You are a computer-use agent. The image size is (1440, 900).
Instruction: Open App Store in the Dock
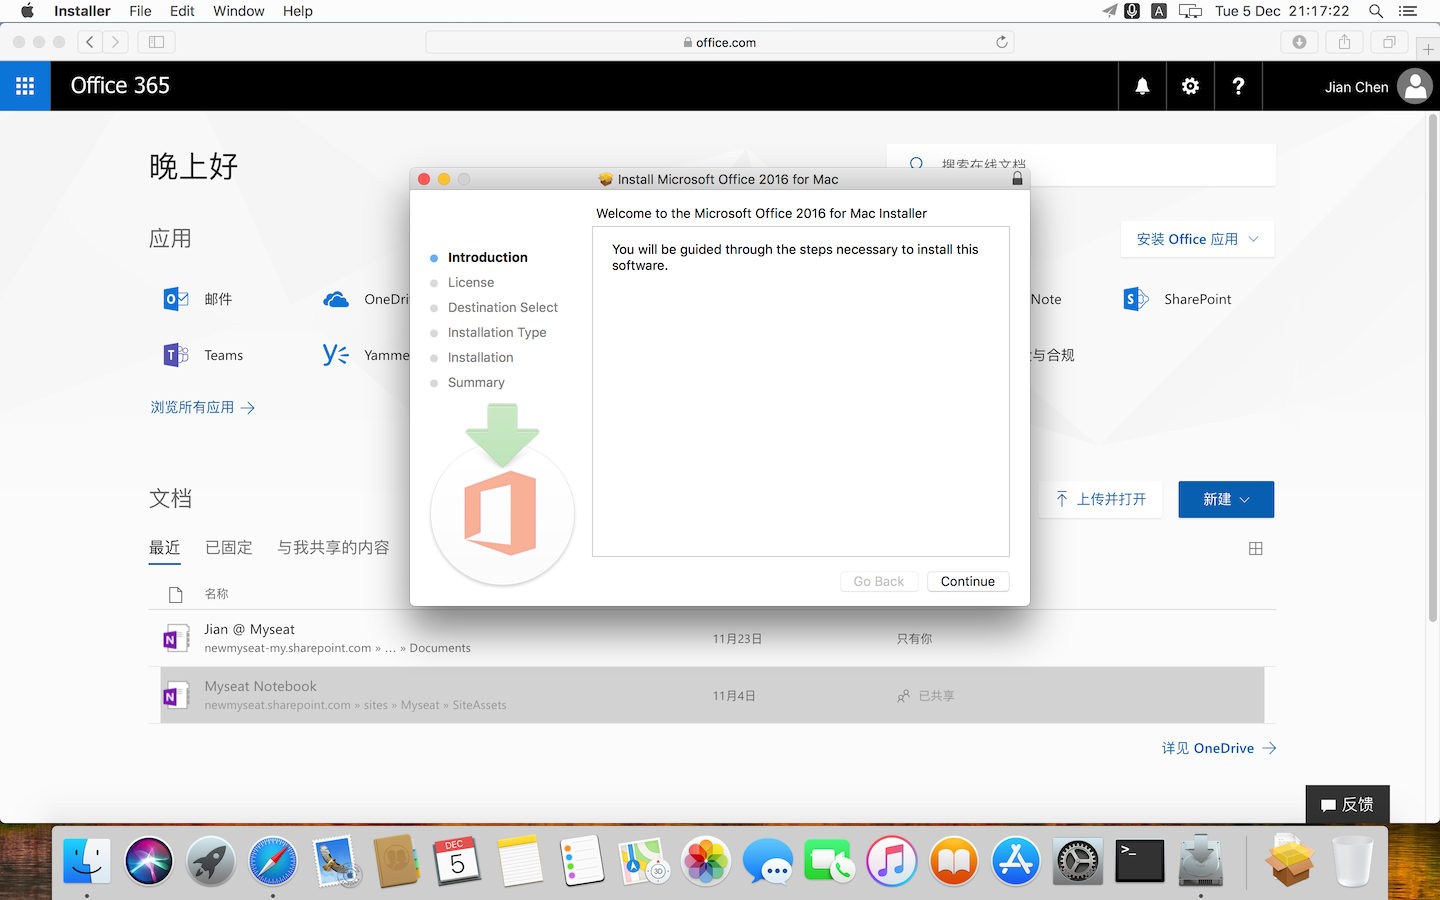1016,861
